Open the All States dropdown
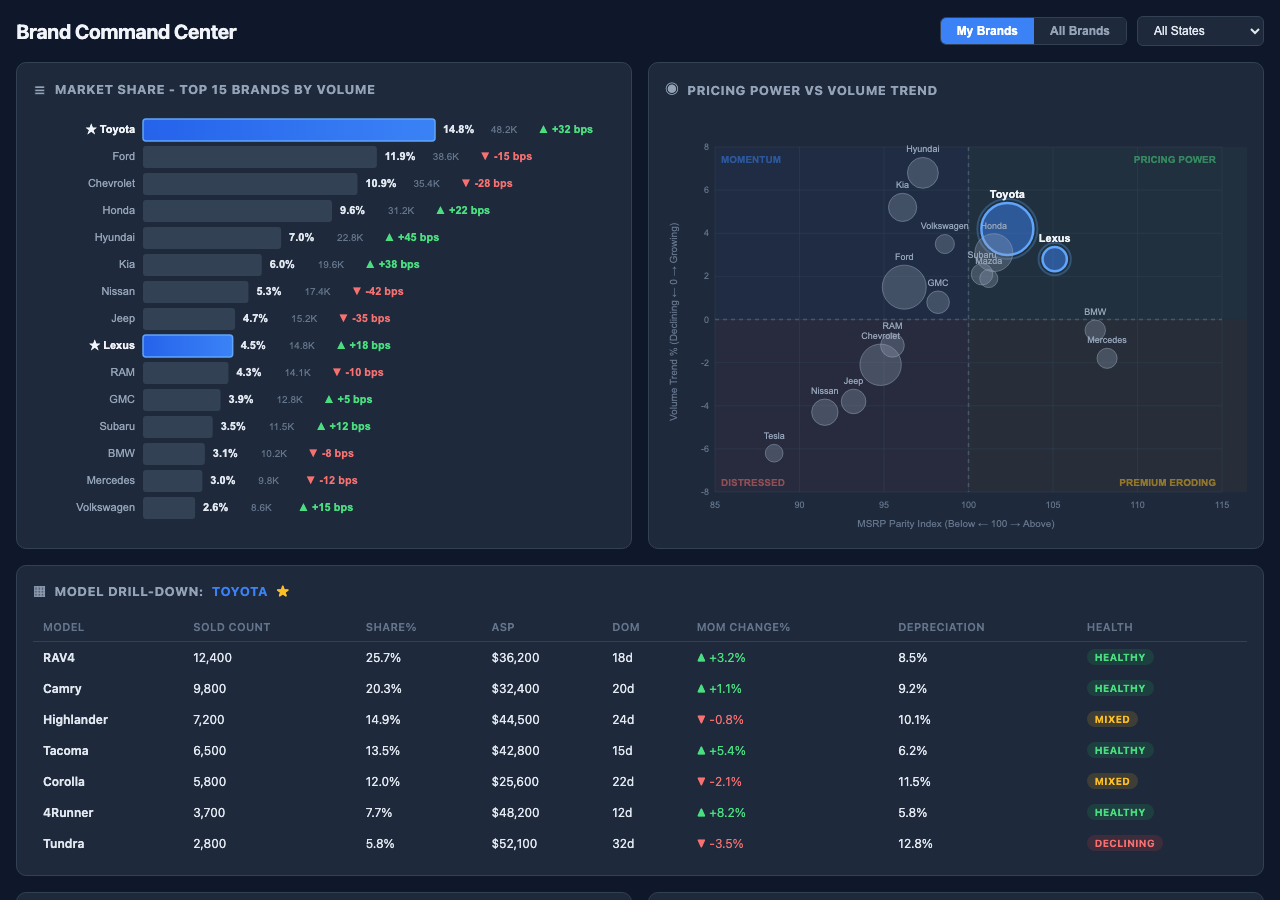 point(1199,31)
